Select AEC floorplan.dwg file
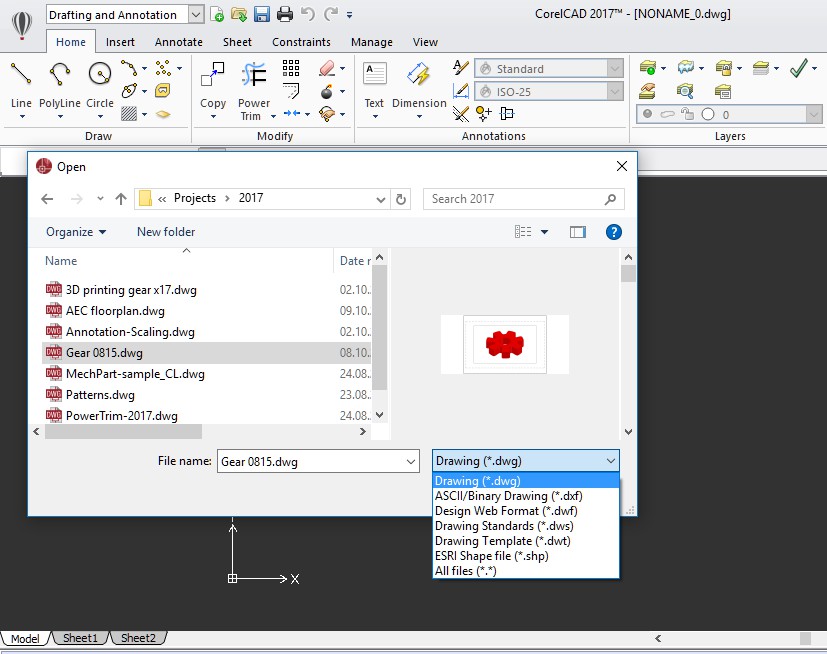This screenshot has width=827, height=654. (x=206, y=311)
